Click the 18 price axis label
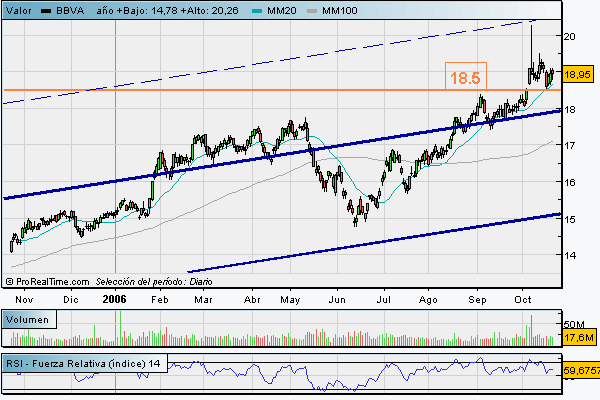The image size is (600, 400). click(x=569, y=110)
